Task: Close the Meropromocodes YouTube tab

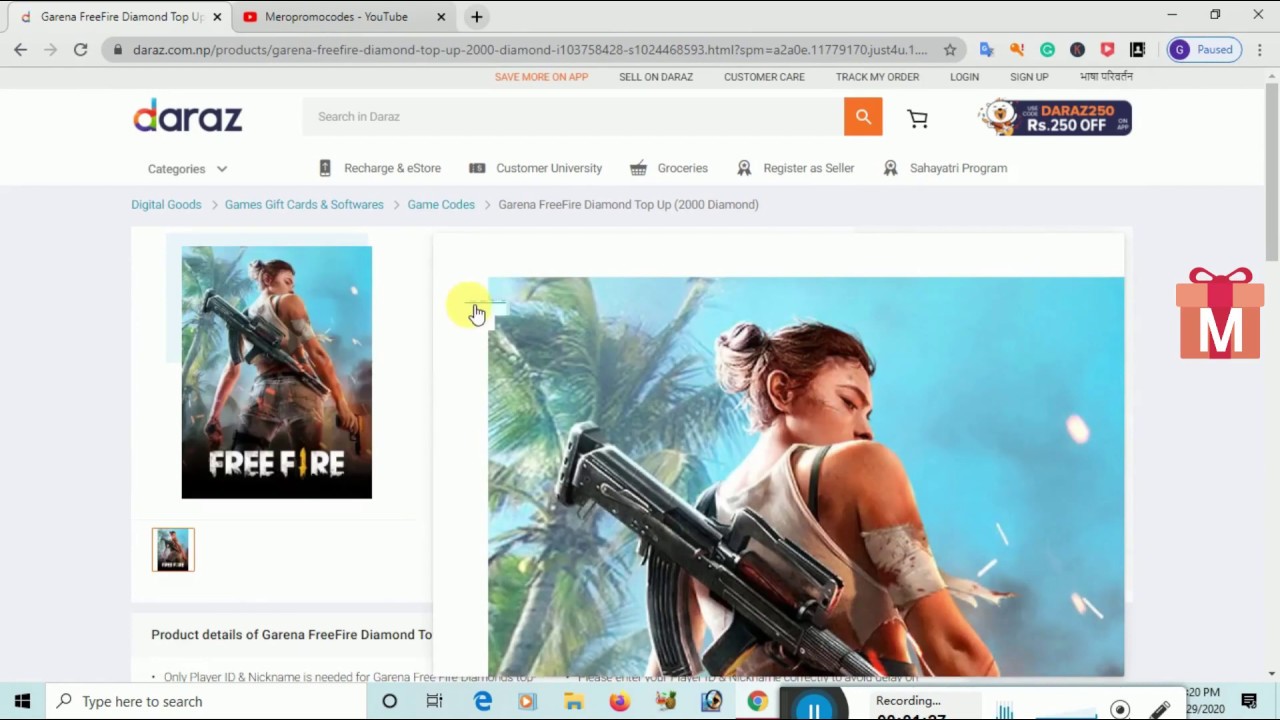Action: (441, 17)
